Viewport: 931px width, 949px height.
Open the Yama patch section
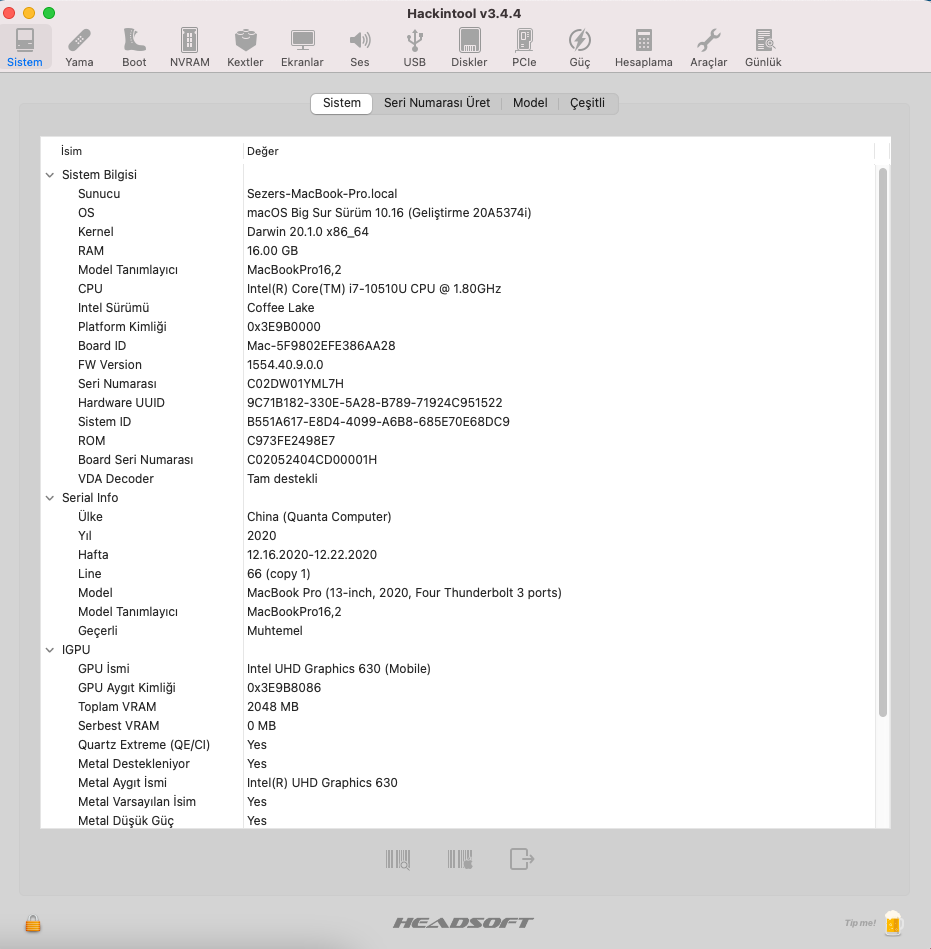(x=79, y=48)
